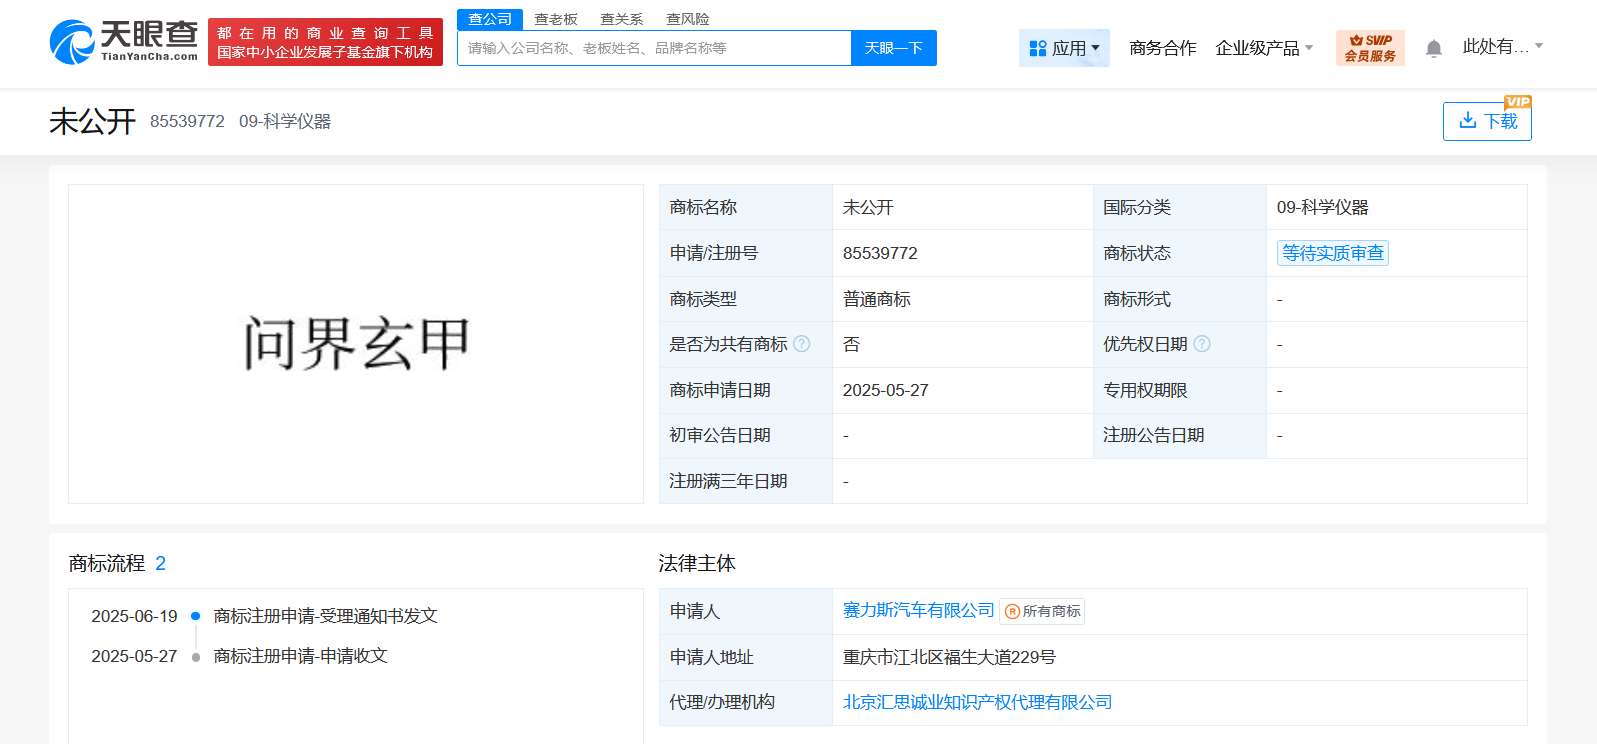Open the user account dropdown 此处有…

1502,46
